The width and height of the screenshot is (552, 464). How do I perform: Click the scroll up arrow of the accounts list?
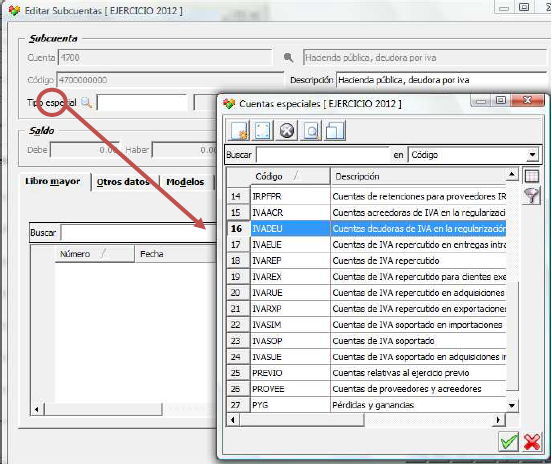tap(512, 174)
